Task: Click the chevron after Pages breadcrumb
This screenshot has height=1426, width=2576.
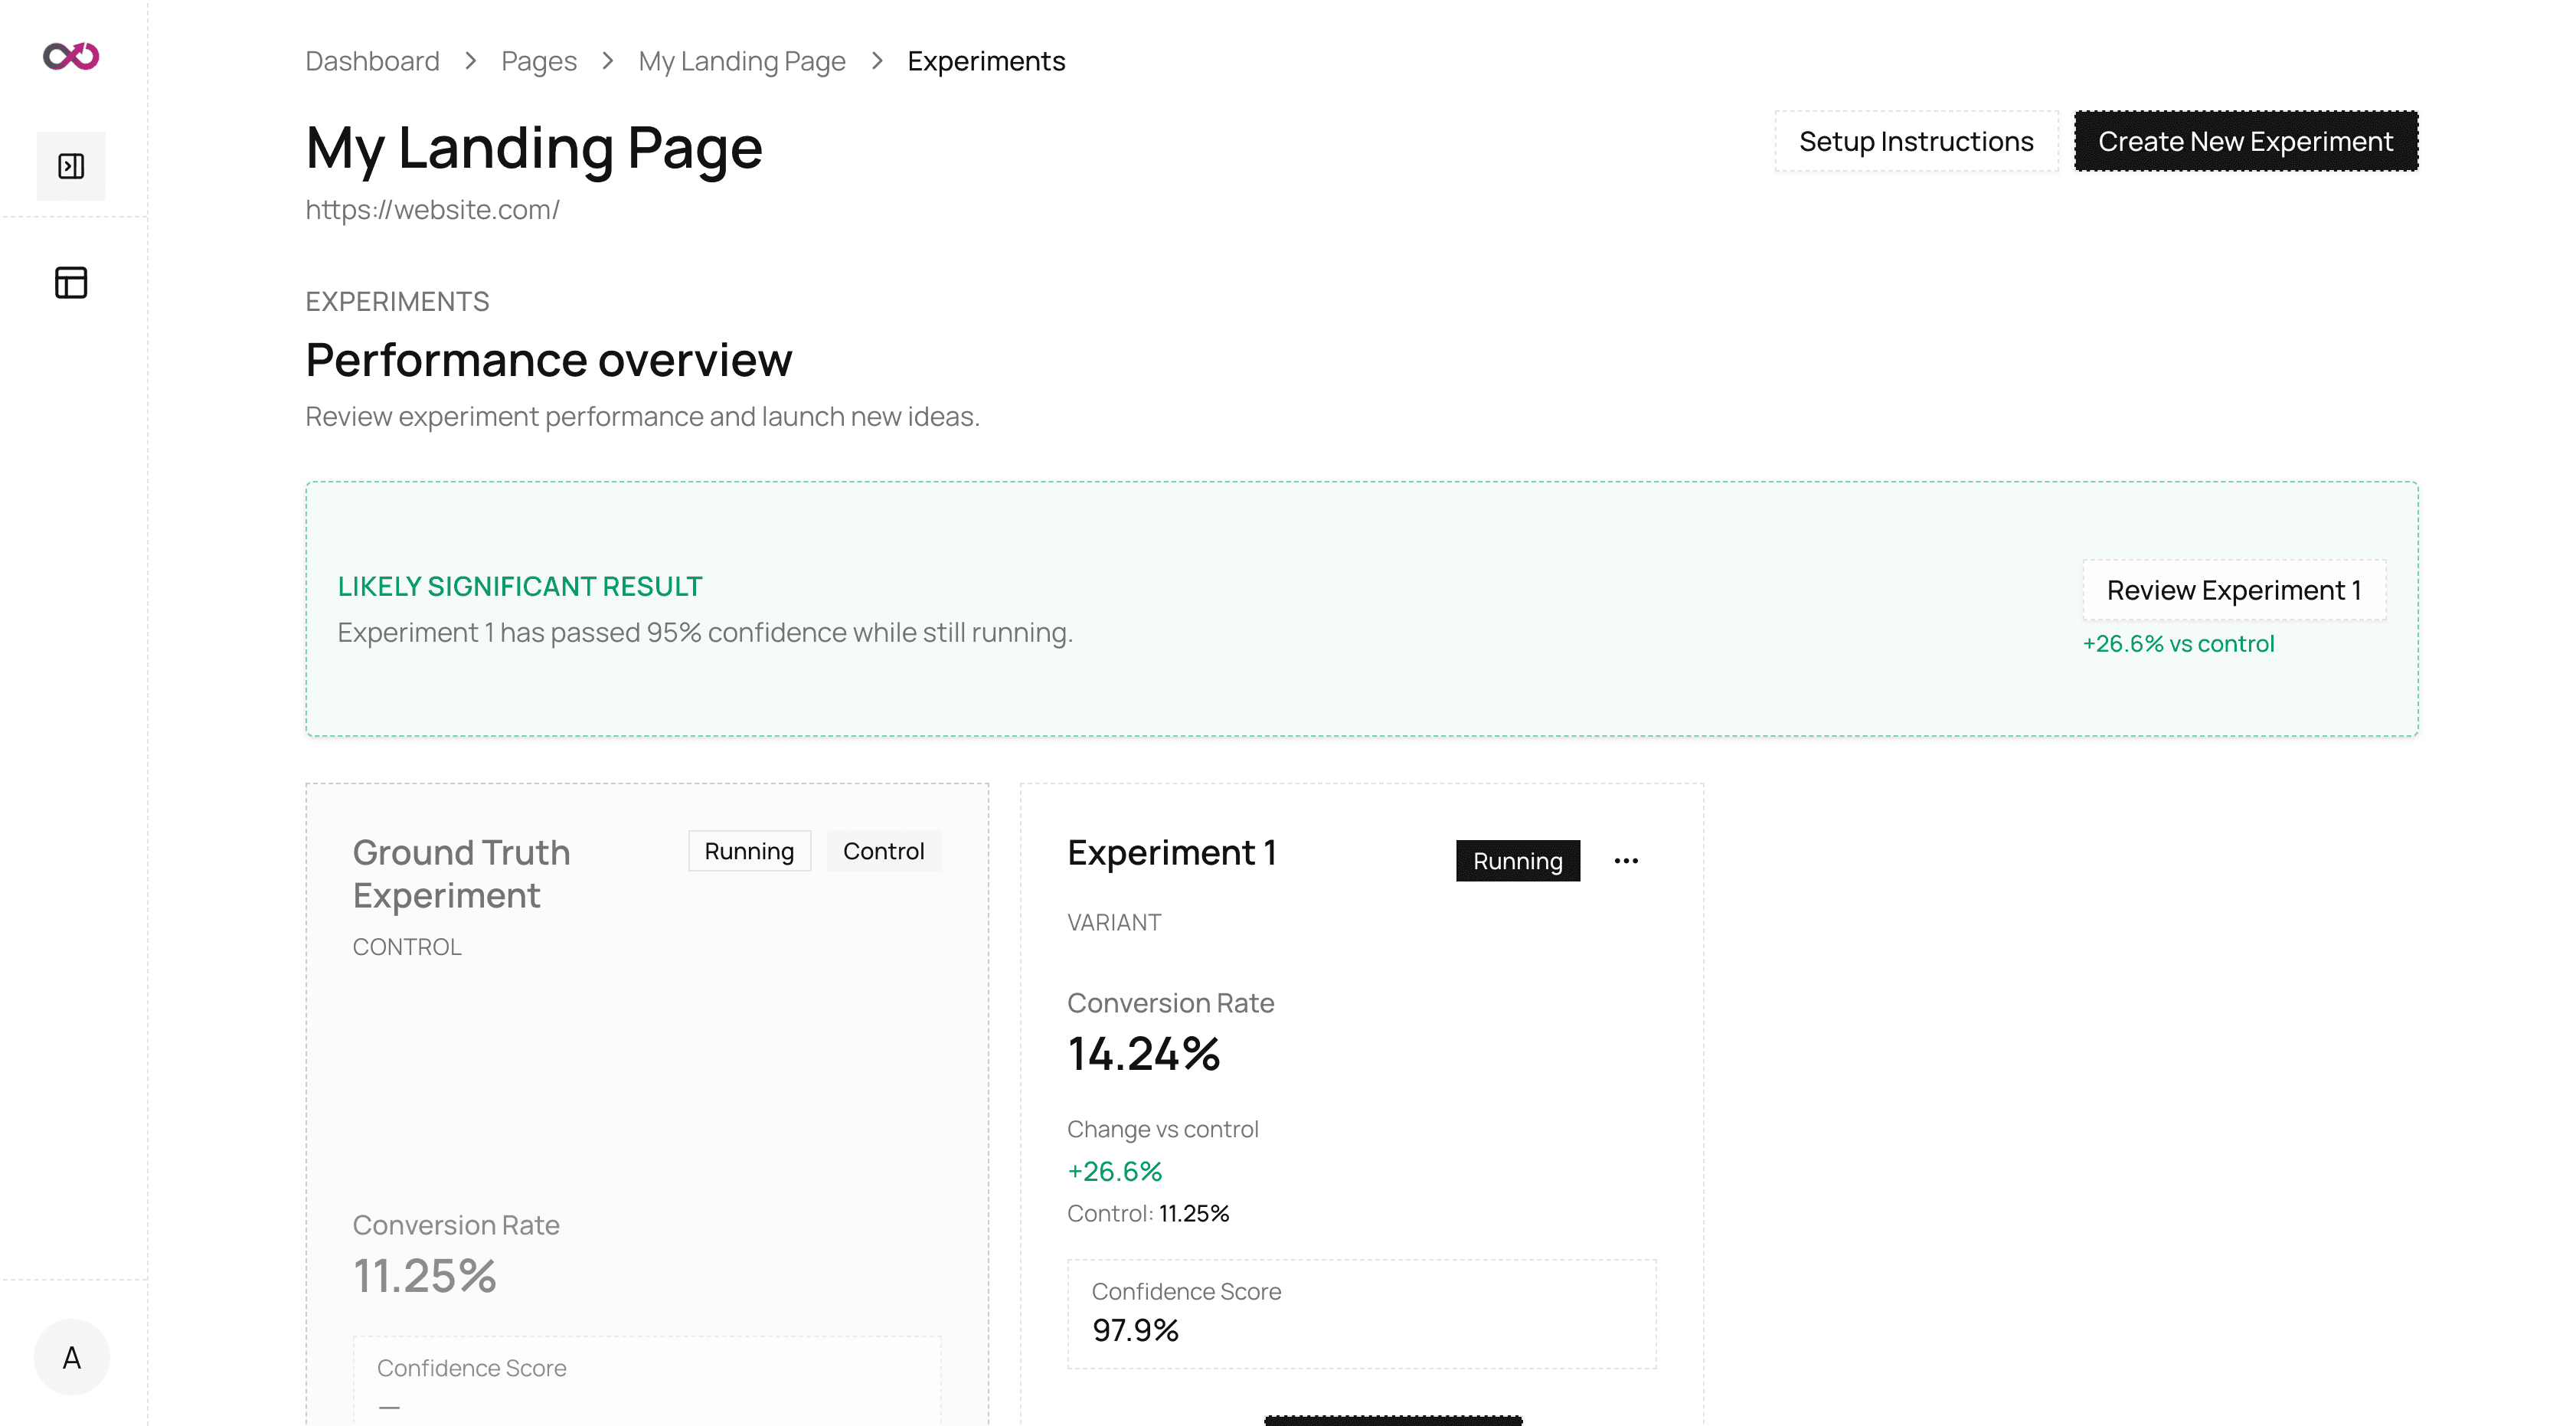Action: 607,61
